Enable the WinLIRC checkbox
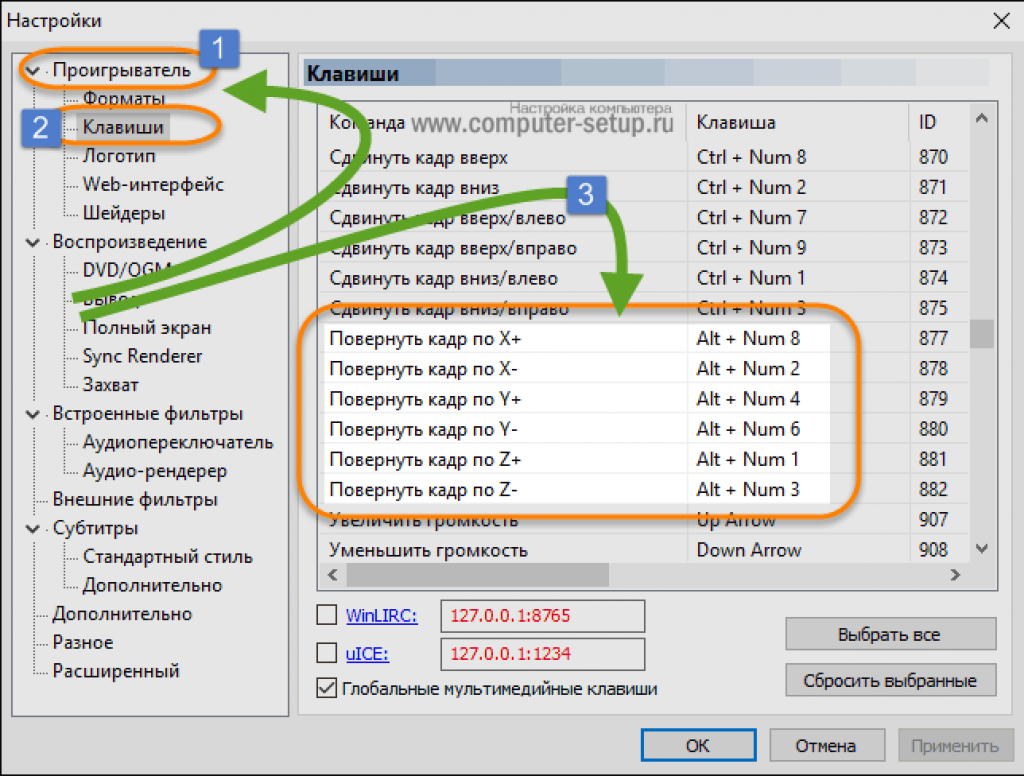Viewport: 1024px width, 776px height. [x=327, y=615]
